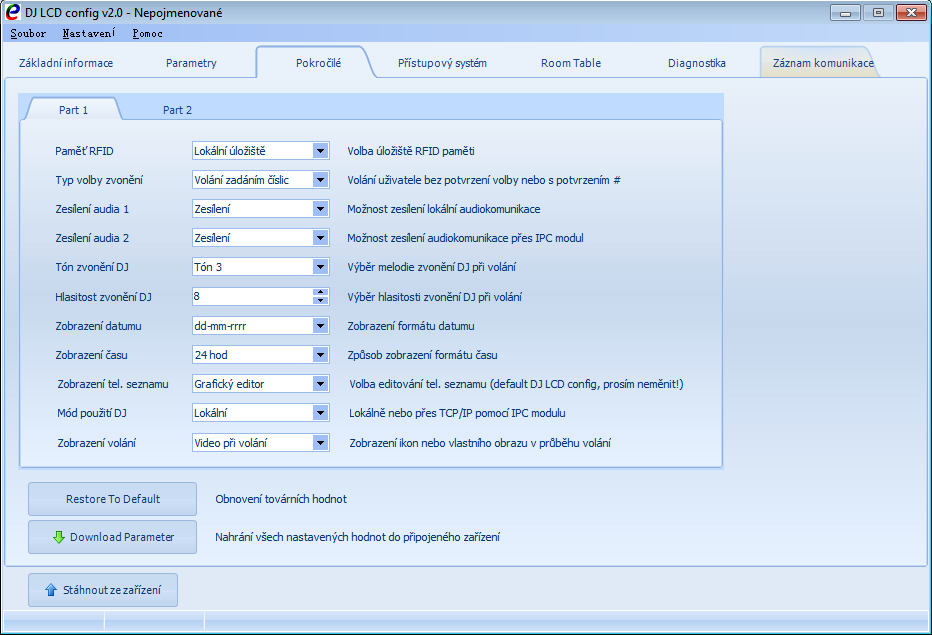Click the 'Možnost zesílení audiokomunikace přes IPC modul' text
932x635 pixels.
click(x=465, y=238)
